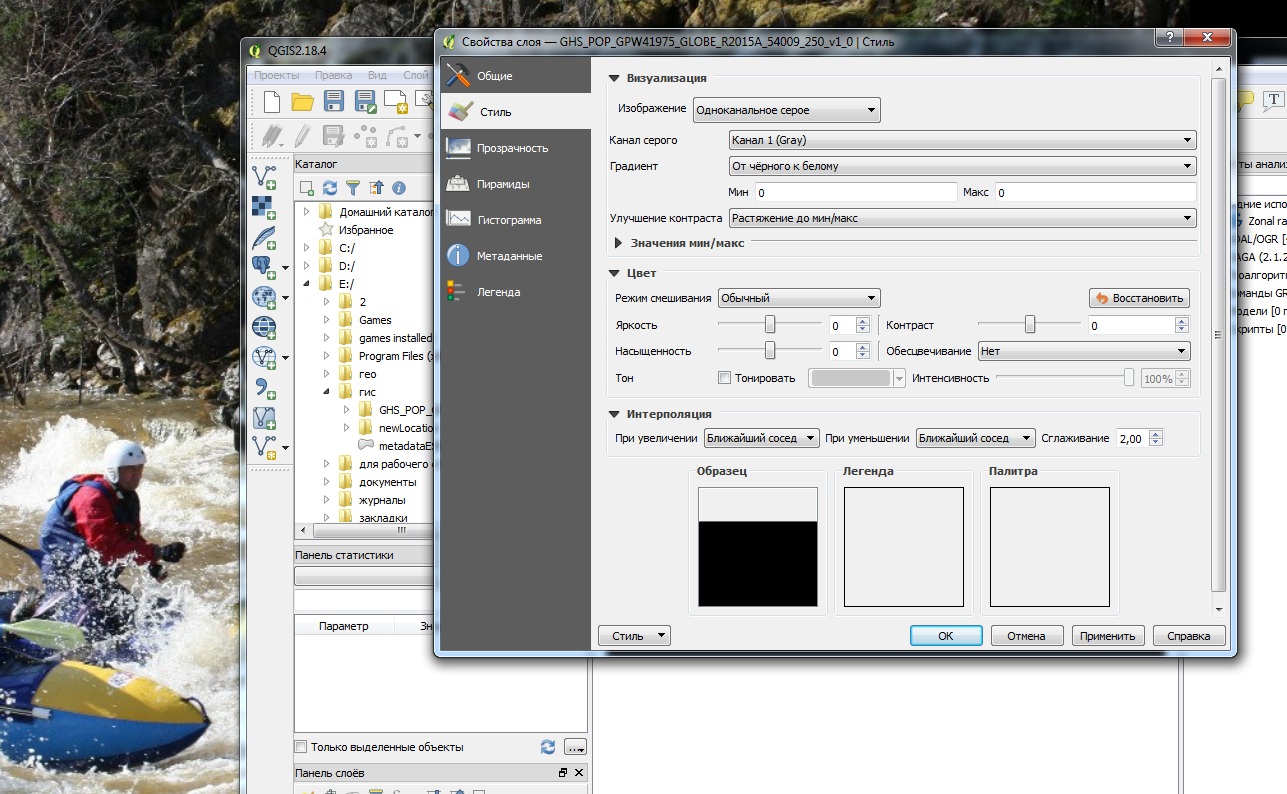
Task: Expand the Значения мин/макс section
Action: [x=620, y=243]
